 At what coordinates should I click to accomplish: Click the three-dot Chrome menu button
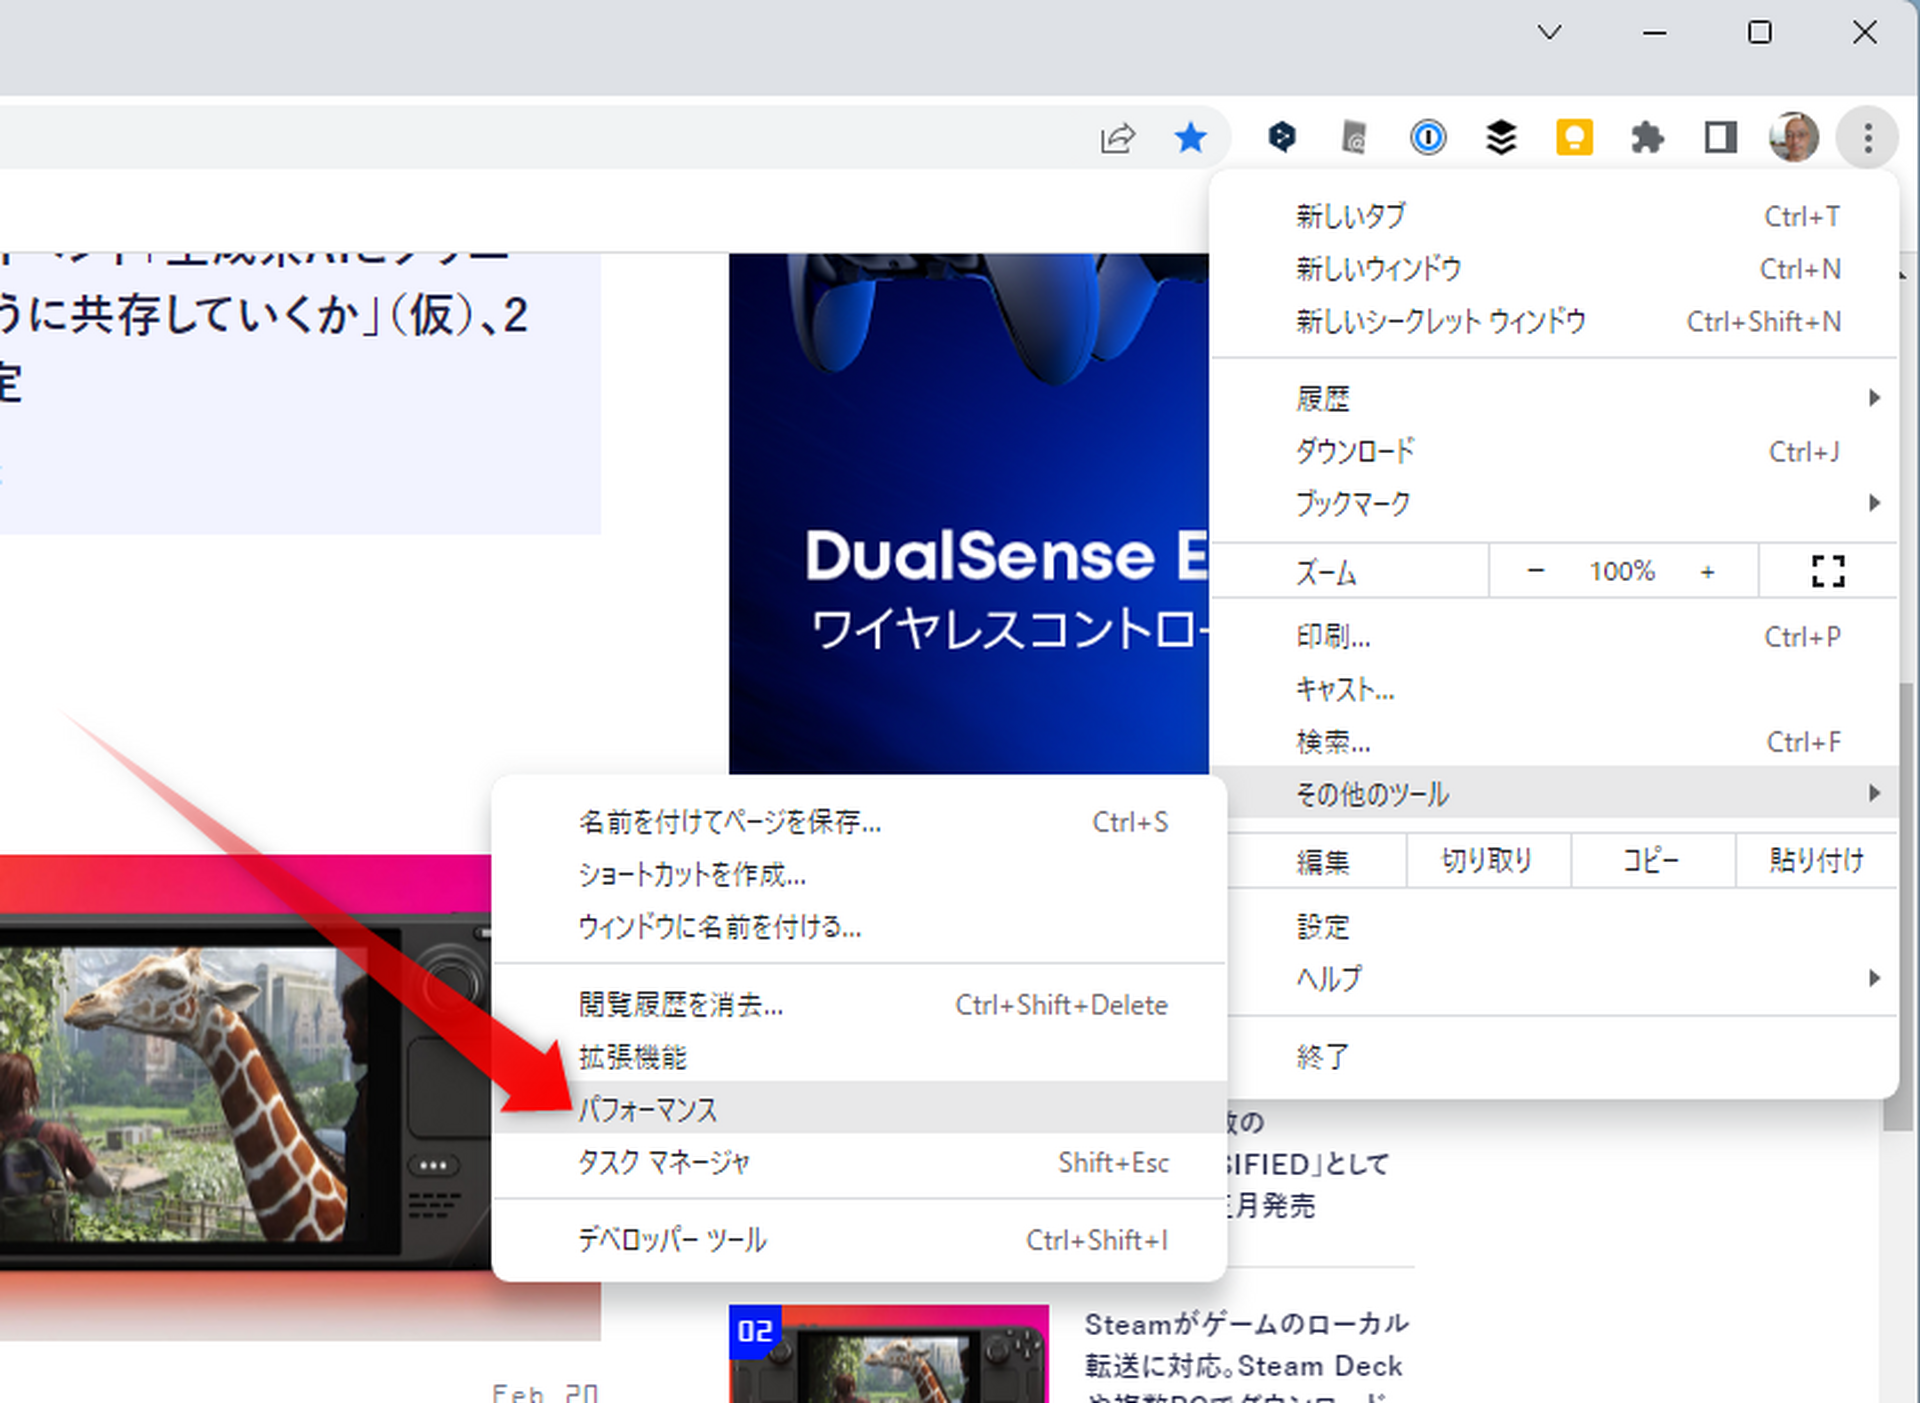[x=1867, y=138]
